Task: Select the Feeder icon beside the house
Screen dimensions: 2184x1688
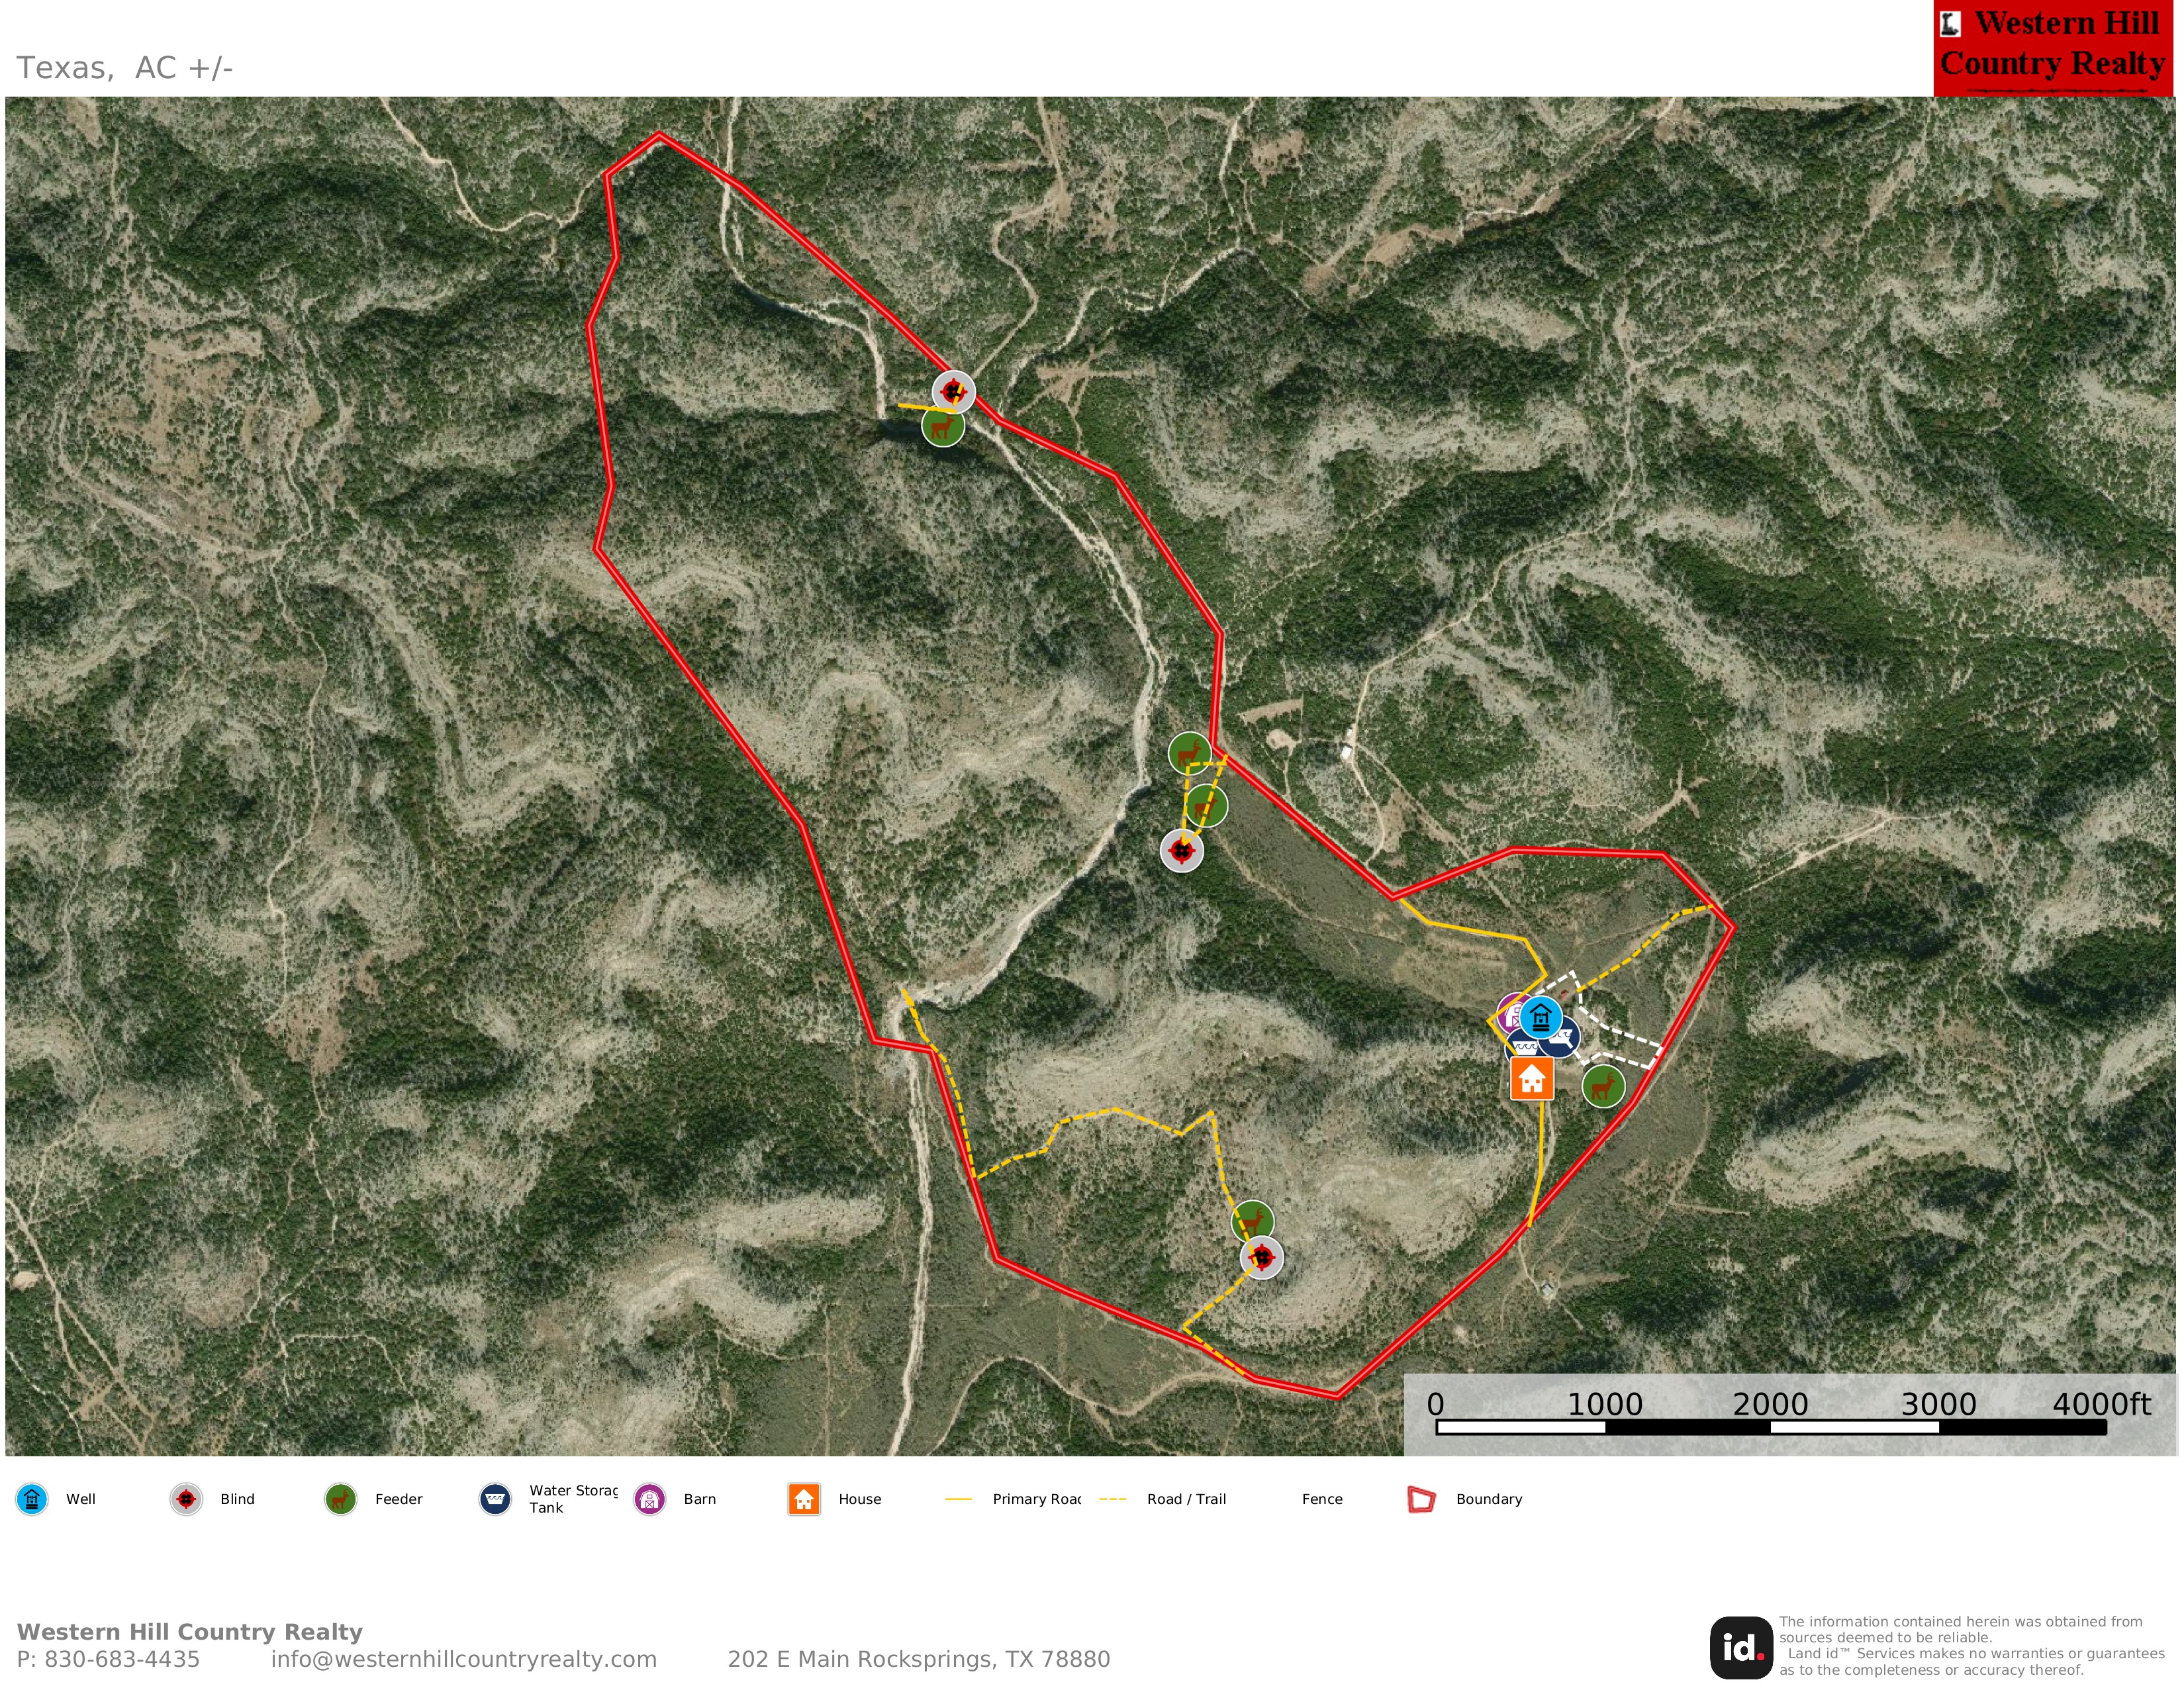Action: coord(1603,1086)
